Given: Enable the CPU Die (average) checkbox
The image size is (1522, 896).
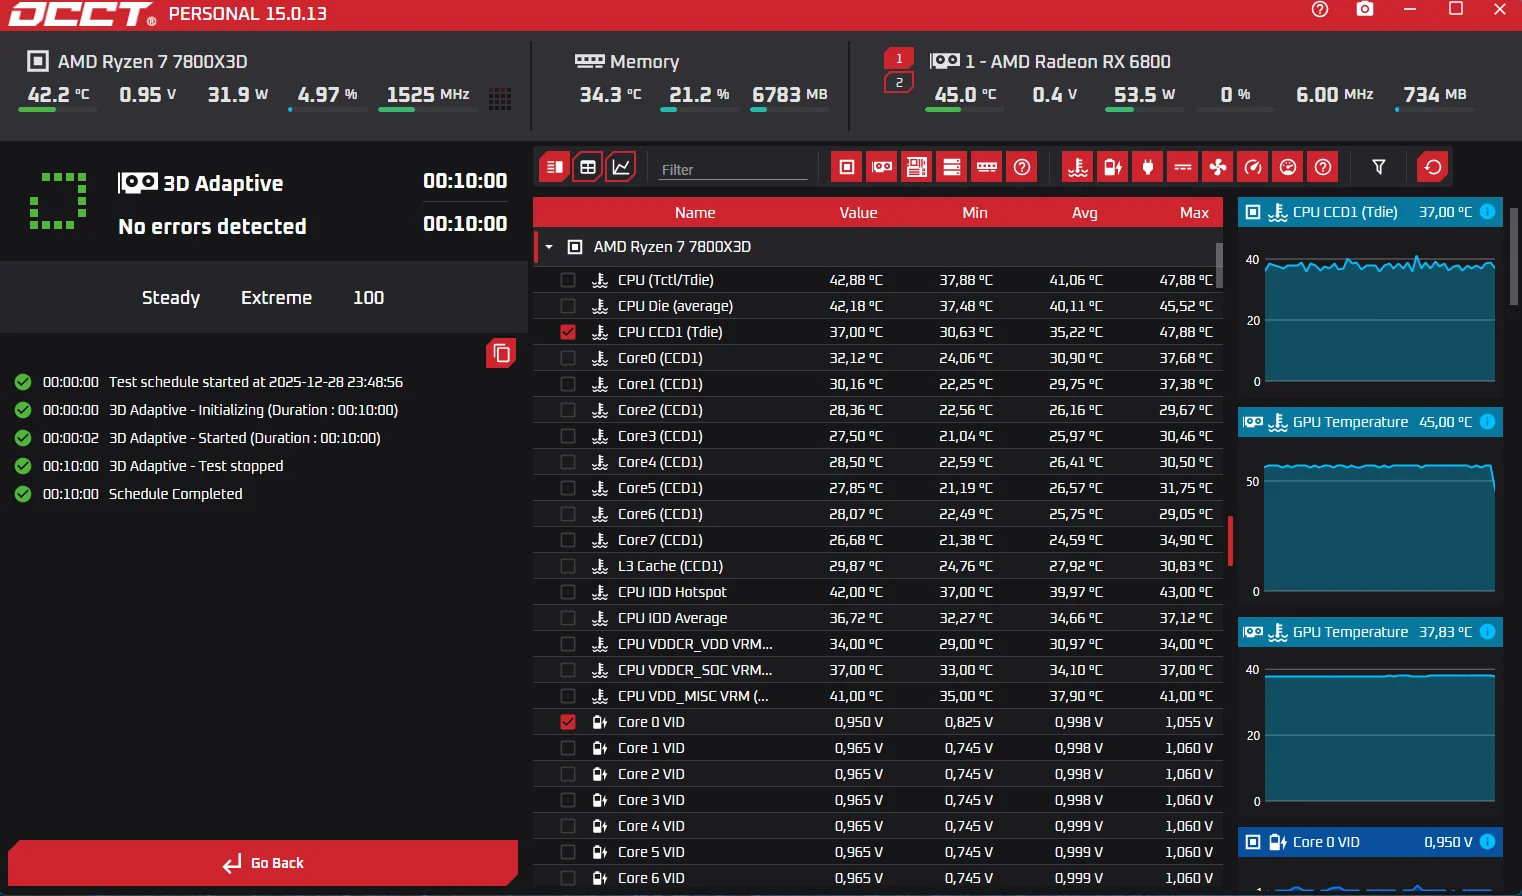Looking at the screenshot, I should [x=568, y=306].
